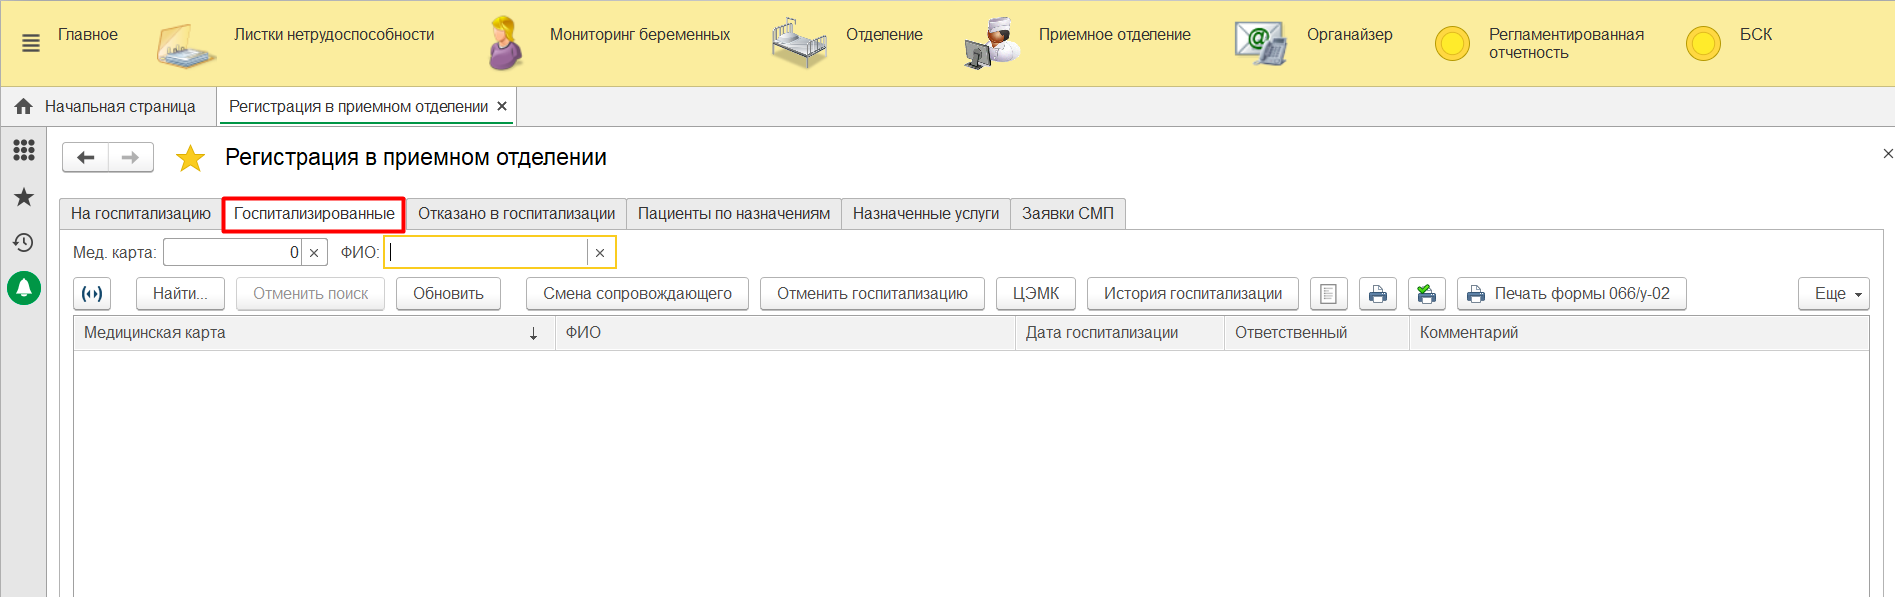Add page to favorites with yellow star
The image size is (1895, 597).
[x=190, y=158]
